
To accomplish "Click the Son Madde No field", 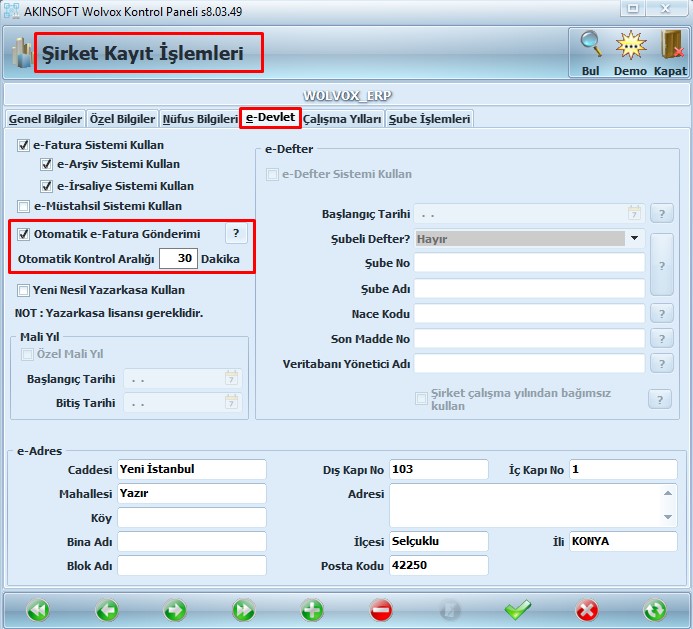I will pos(529,339).
